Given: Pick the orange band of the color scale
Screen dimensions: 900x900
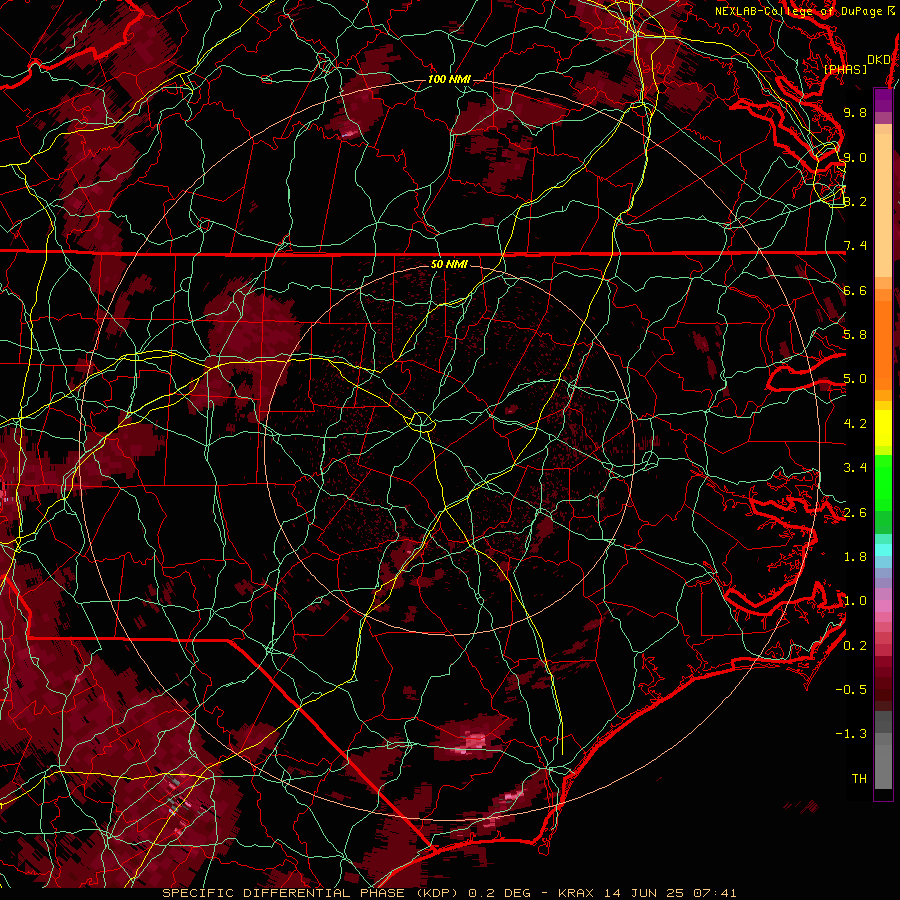Looking at the screenshot, I should [883, 344].
